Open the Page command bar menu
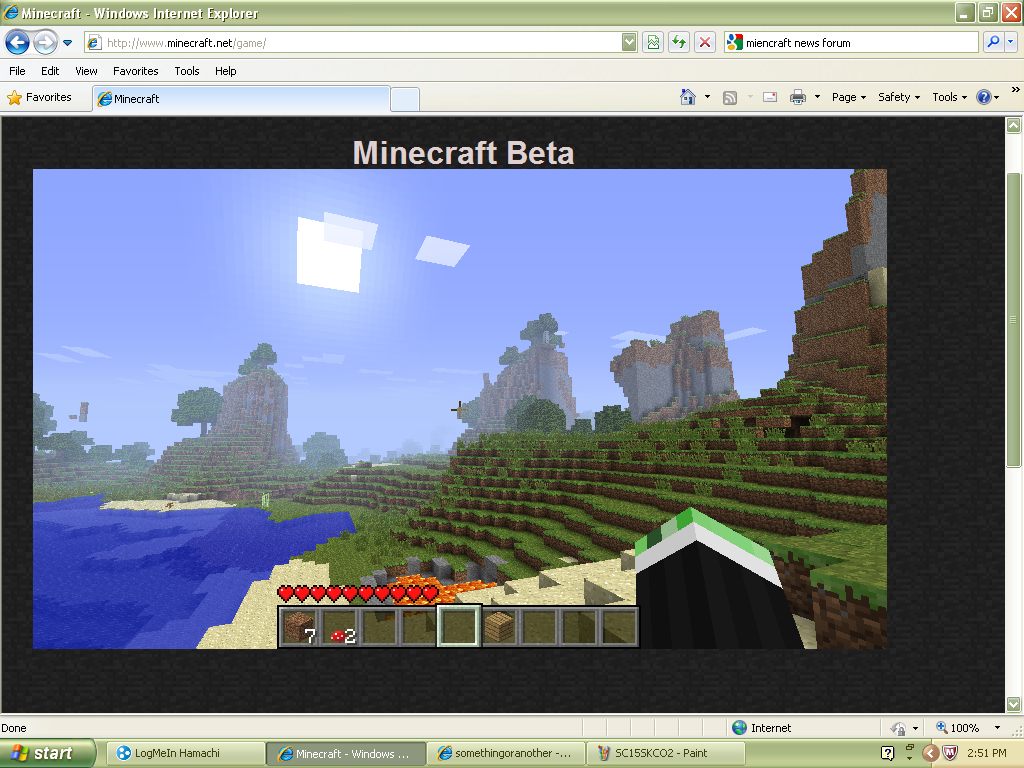 pos(849,97)
